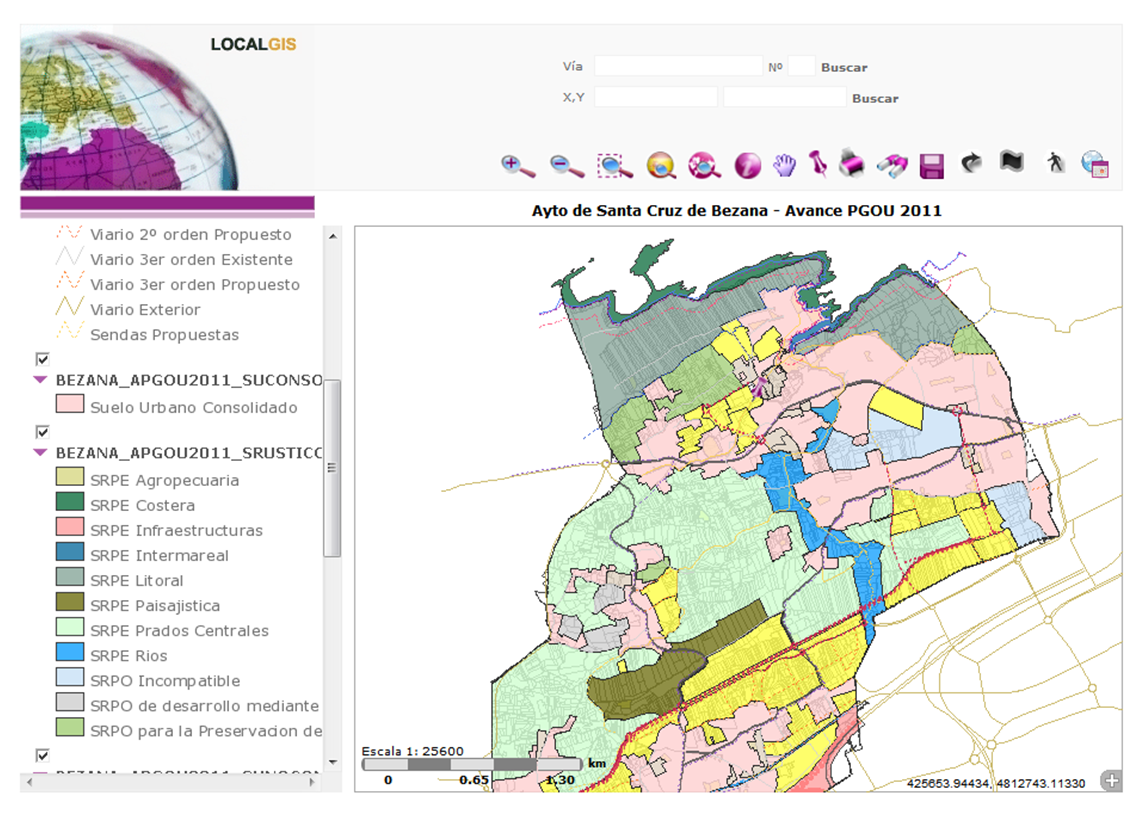Toggle the BEZANA_APGOU2011_SRUSTICO layer checkbox
This screenshot has height=815, width=1141.
coord(42,432)
